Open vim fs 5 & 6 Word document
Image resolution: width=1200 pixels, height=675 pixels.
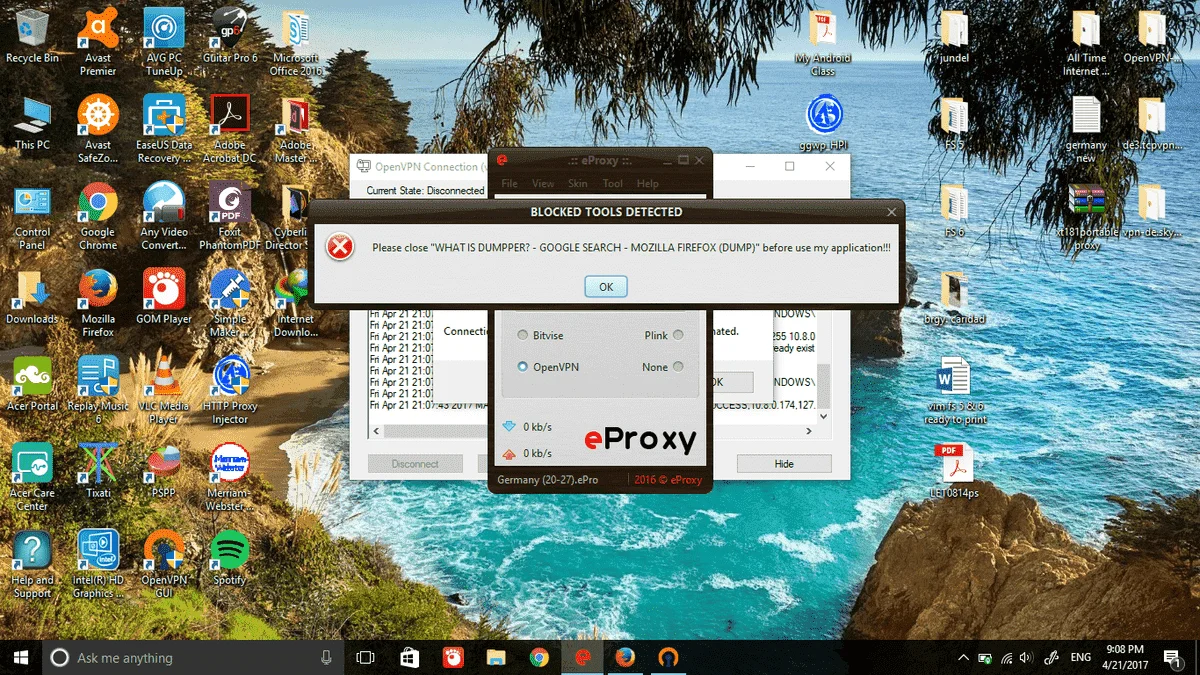954,391
